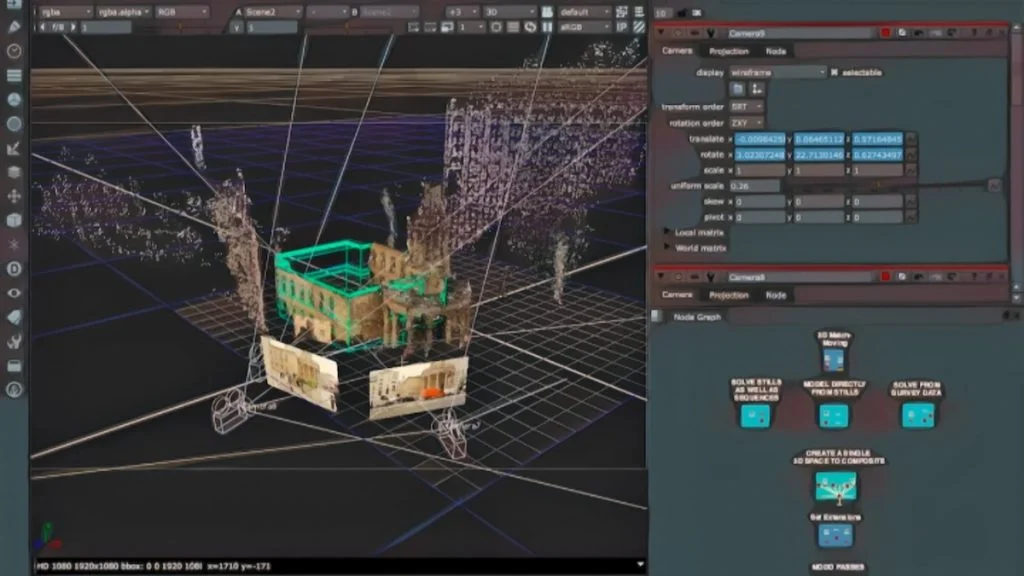The width and height of the screenshot is (1024, 576).
Task: Open the Deep (D) nodes menu
Action: click(15, 269)
